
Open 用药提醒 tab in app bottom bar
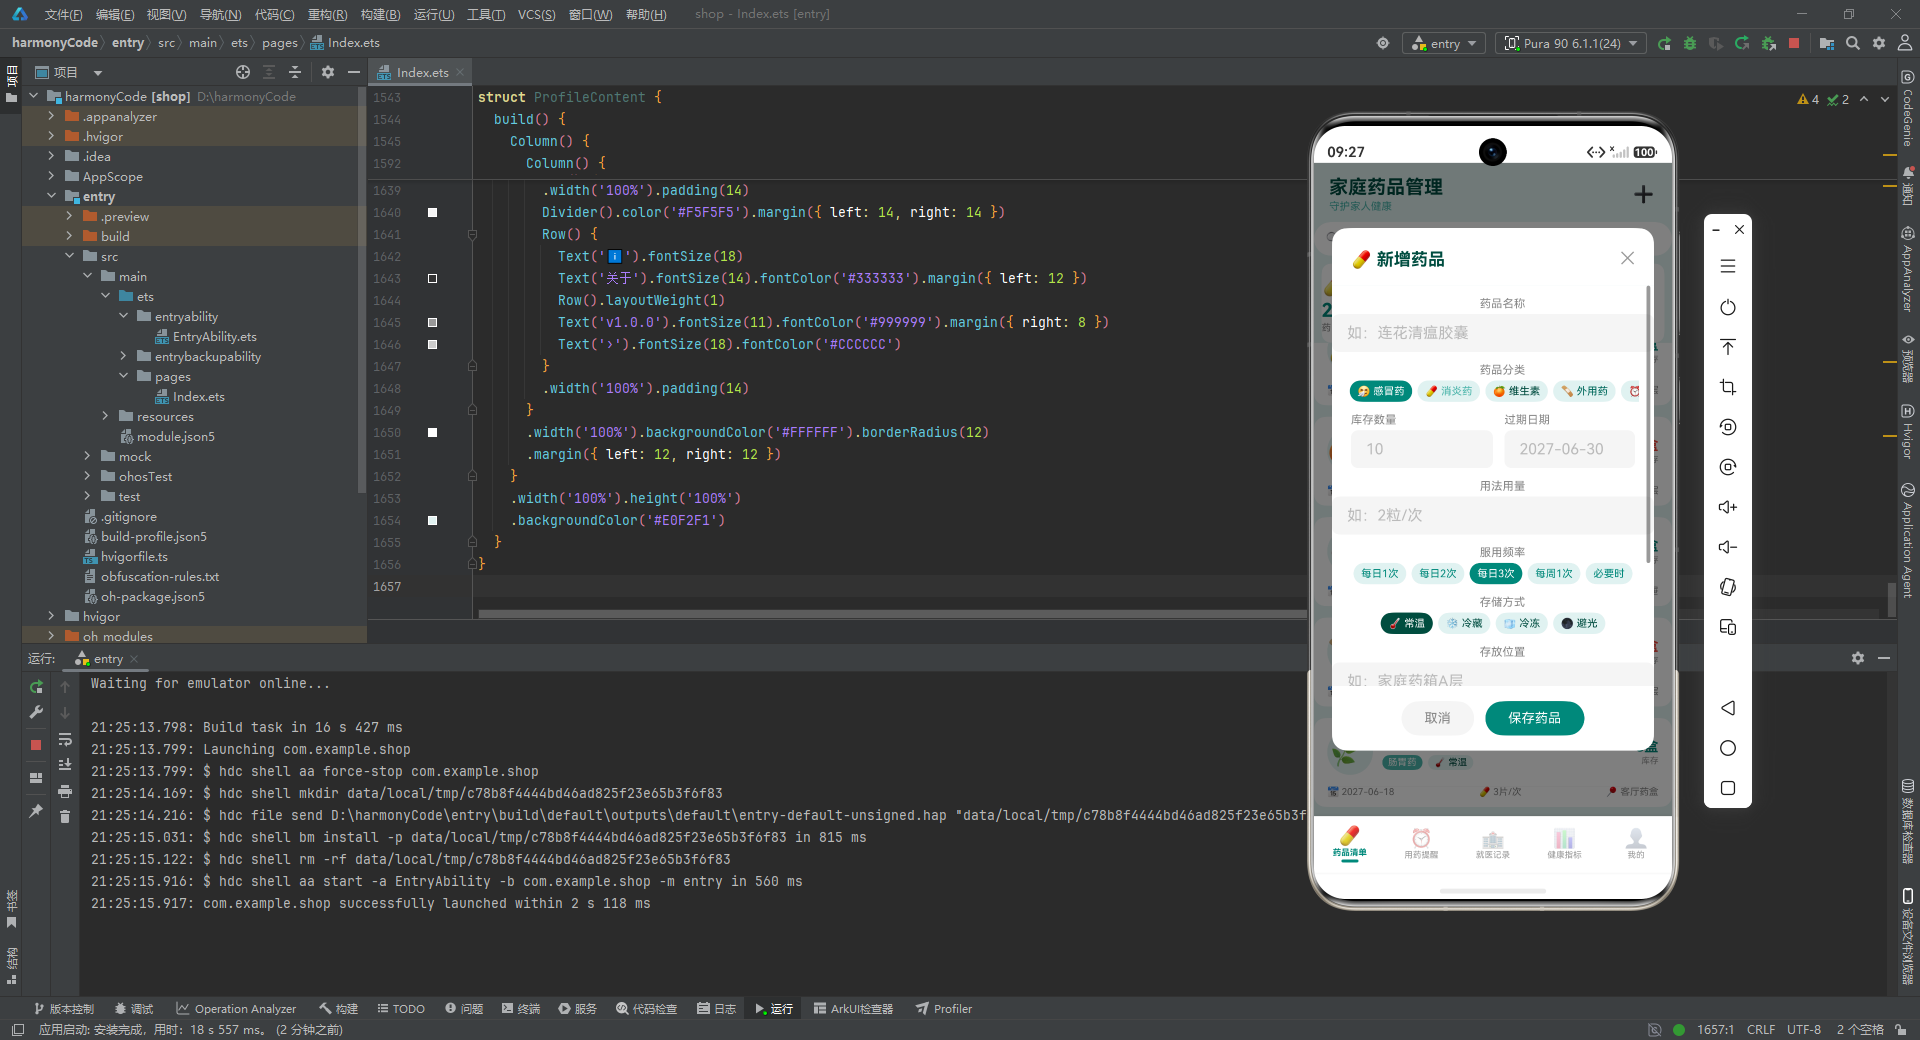[x=1421, y=843]
